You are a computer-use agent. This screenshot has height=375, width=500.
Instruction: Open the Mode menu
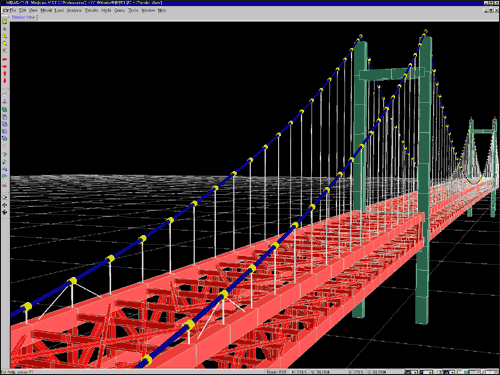point(106,10)
